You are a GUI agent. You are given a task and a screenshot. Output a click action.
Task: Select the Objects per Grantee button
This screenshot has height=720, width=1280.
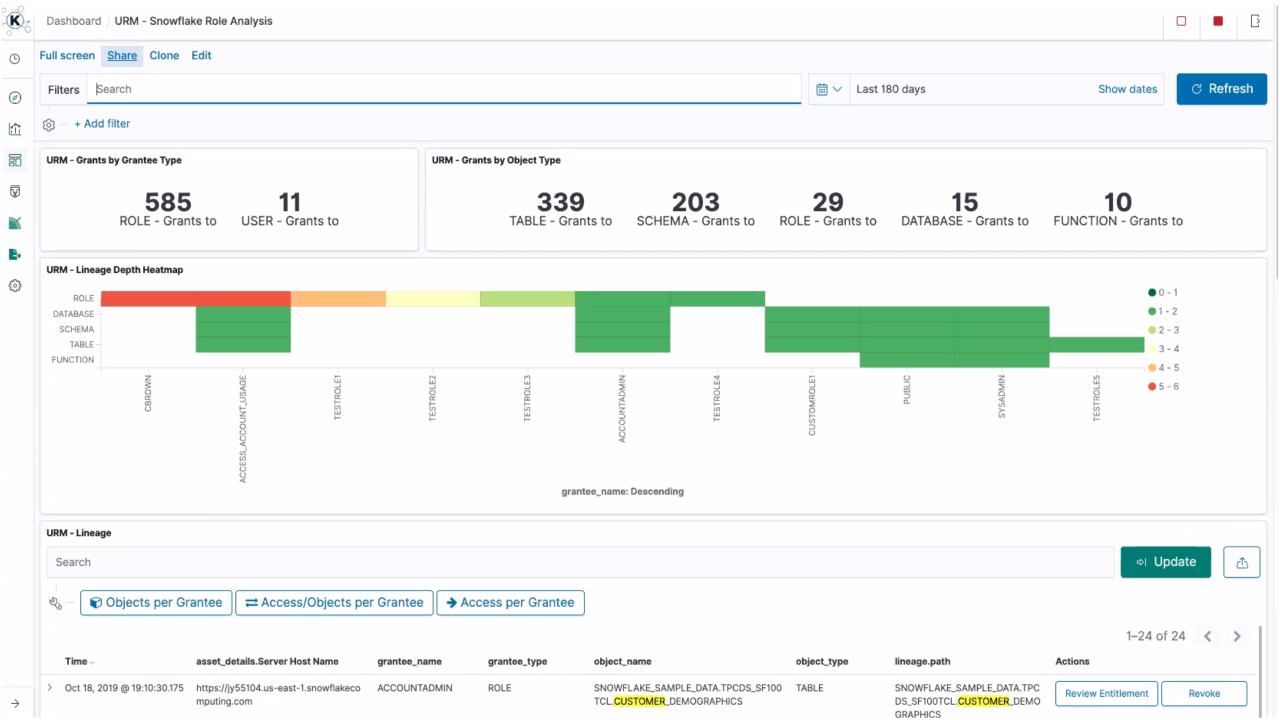(x=156, y=603)
